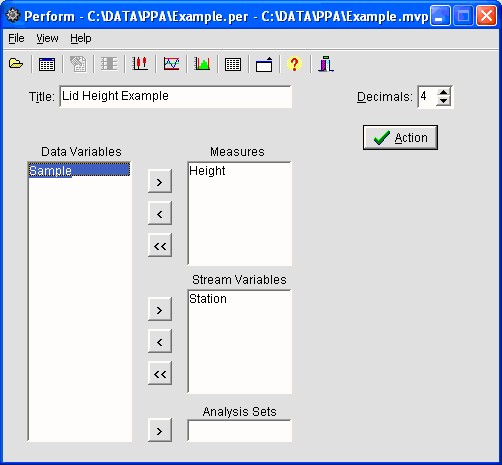This screenshot has width=502, height=465.
Task: Click the data table toolbar icon
Action: click(47, 64)
